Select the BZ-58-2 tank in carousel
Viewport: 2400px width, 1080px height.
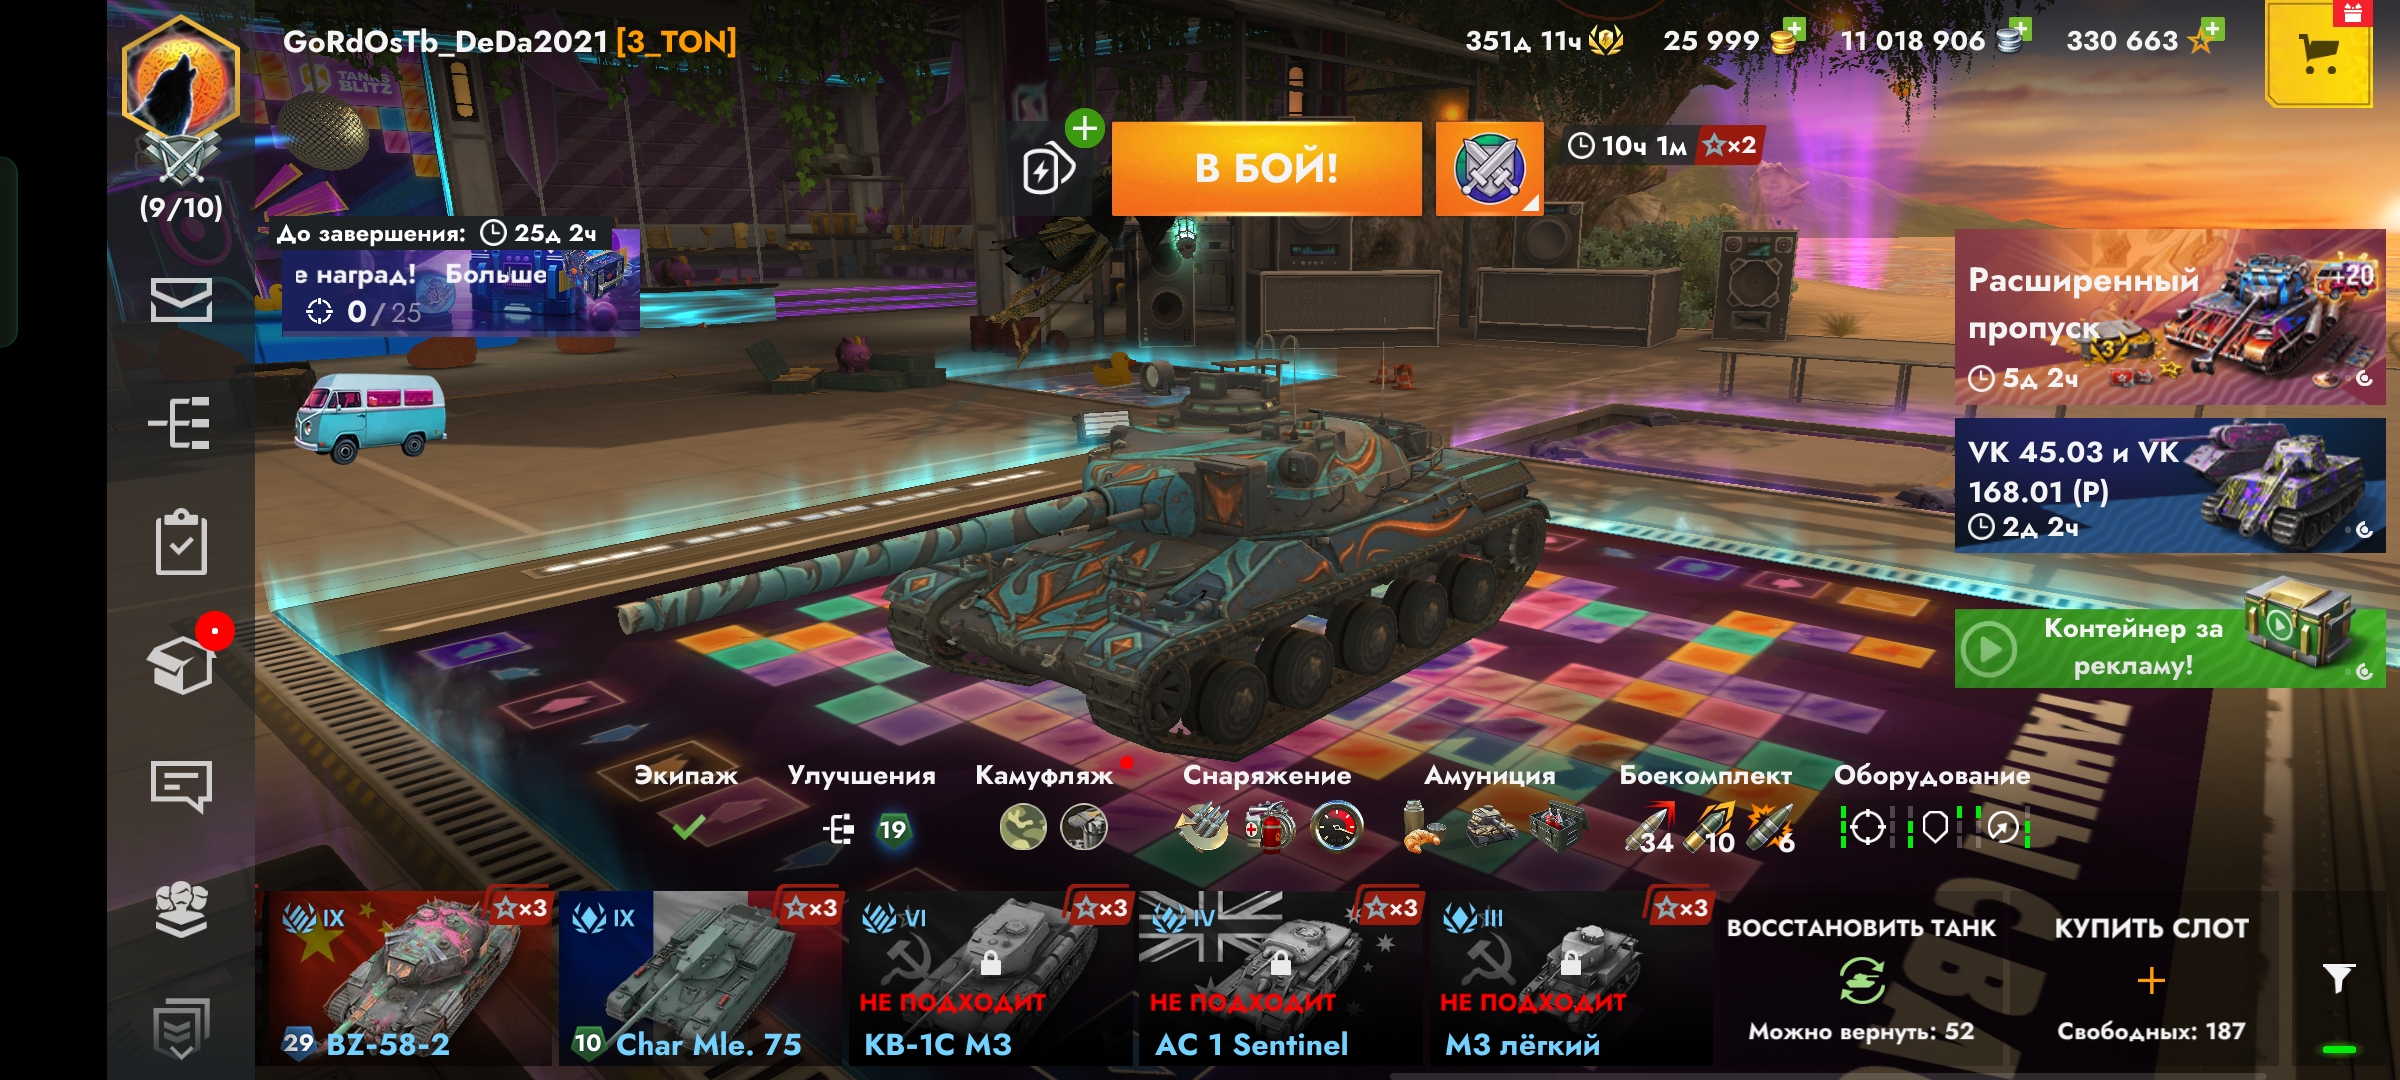pos(410,977)
